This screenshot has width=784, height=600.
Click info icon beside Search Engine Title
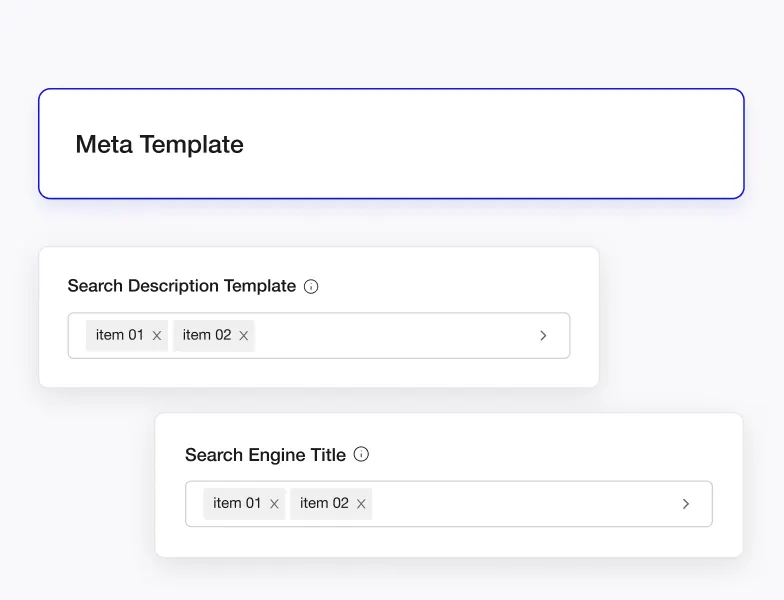(x=361, y=454)
